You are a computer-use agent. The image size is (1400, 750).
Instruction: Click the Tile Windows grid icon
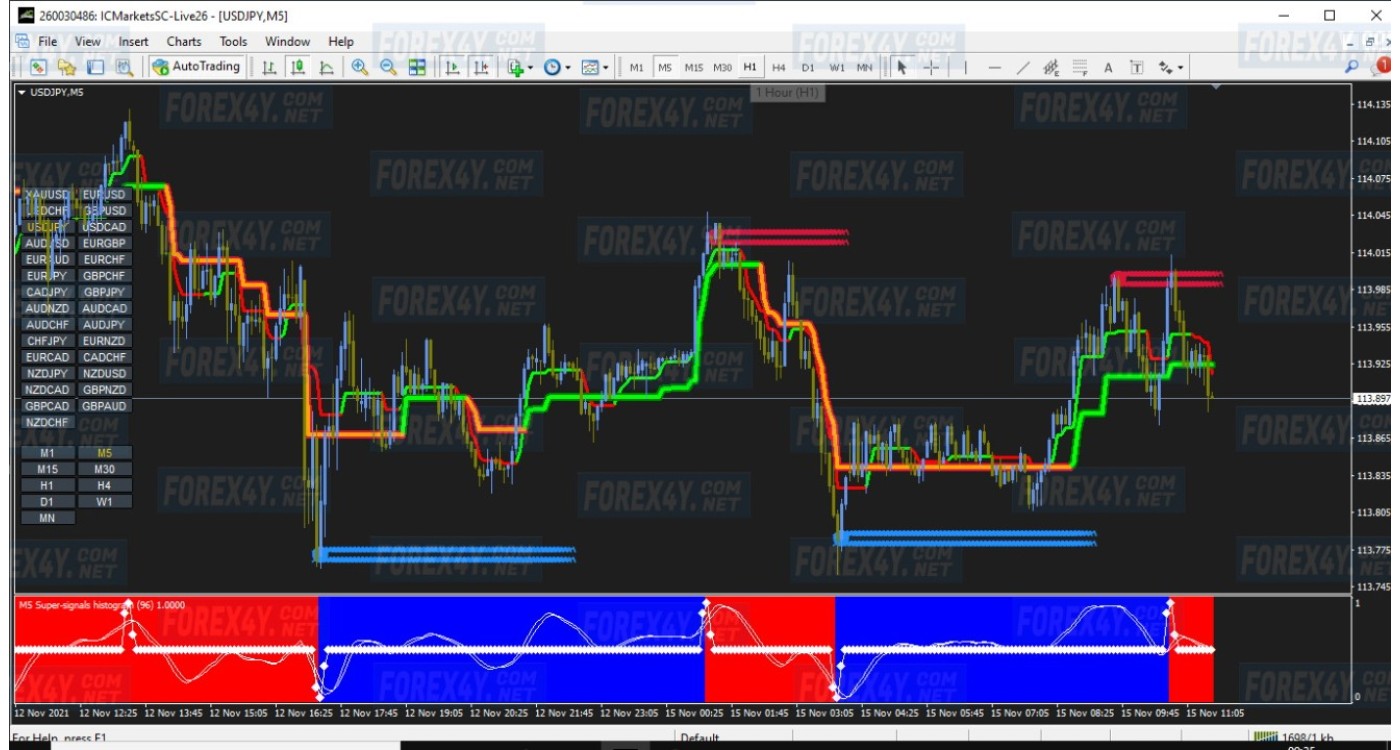[417, 67]
